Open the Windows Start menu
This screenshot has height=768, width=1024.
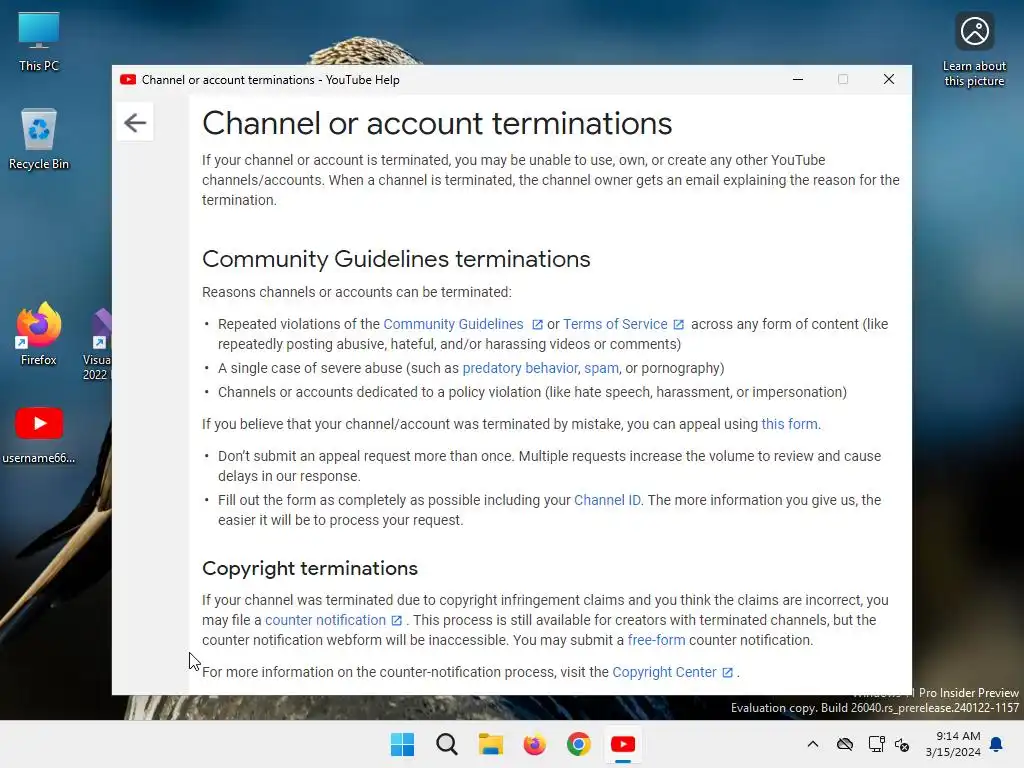click(x=402, y=744)
